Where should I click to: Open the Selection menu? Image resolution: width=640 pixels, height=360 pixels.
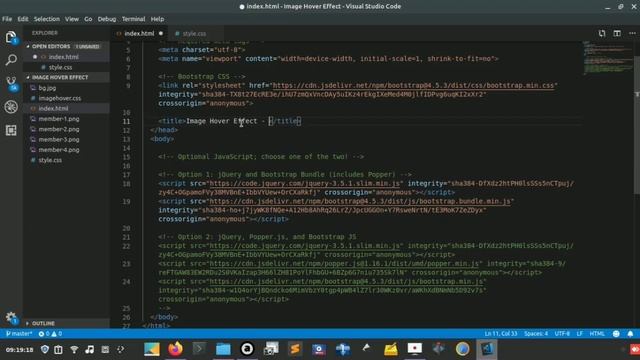coord(47,19)
